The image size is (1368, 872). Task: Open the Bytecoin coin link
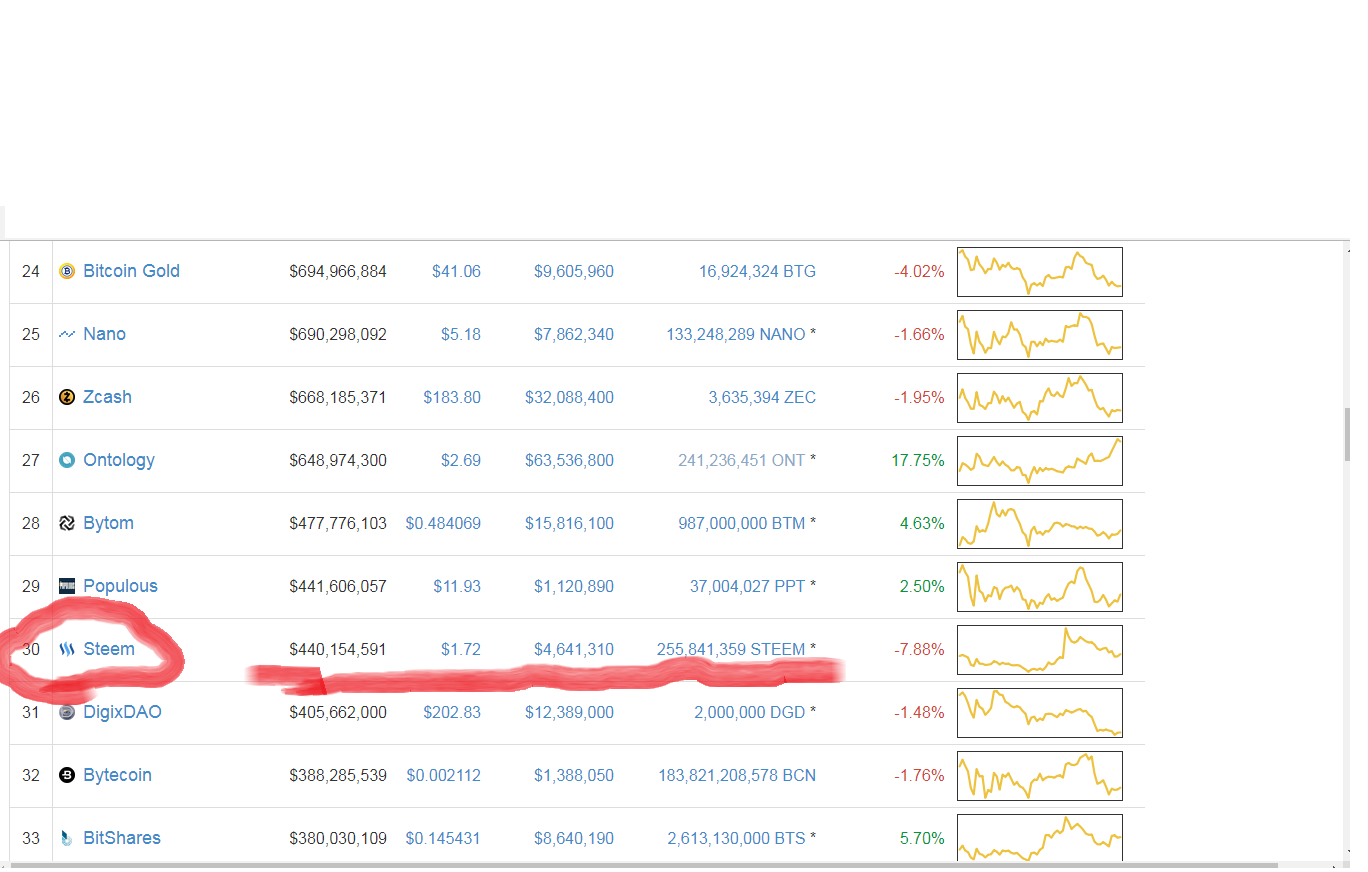pos(117,775)
